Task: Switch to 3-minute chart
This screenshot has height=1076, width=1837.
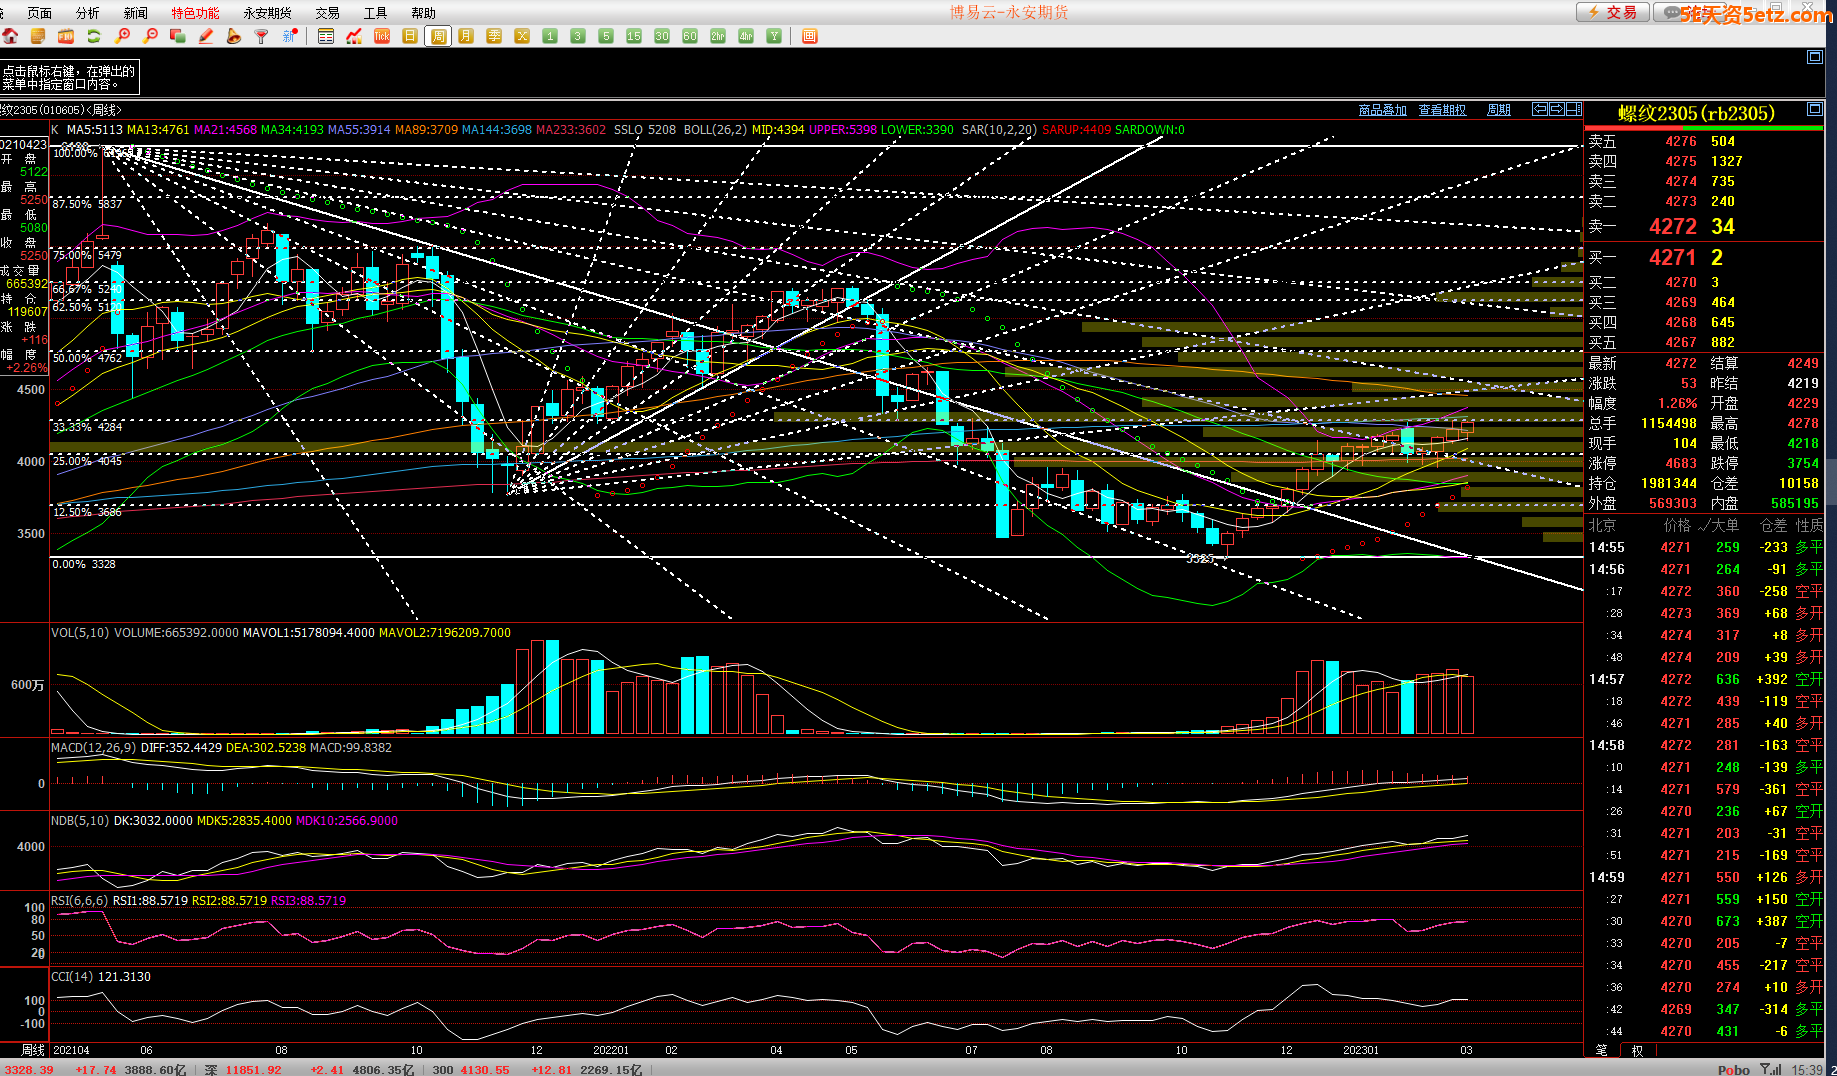Action: 578,36
